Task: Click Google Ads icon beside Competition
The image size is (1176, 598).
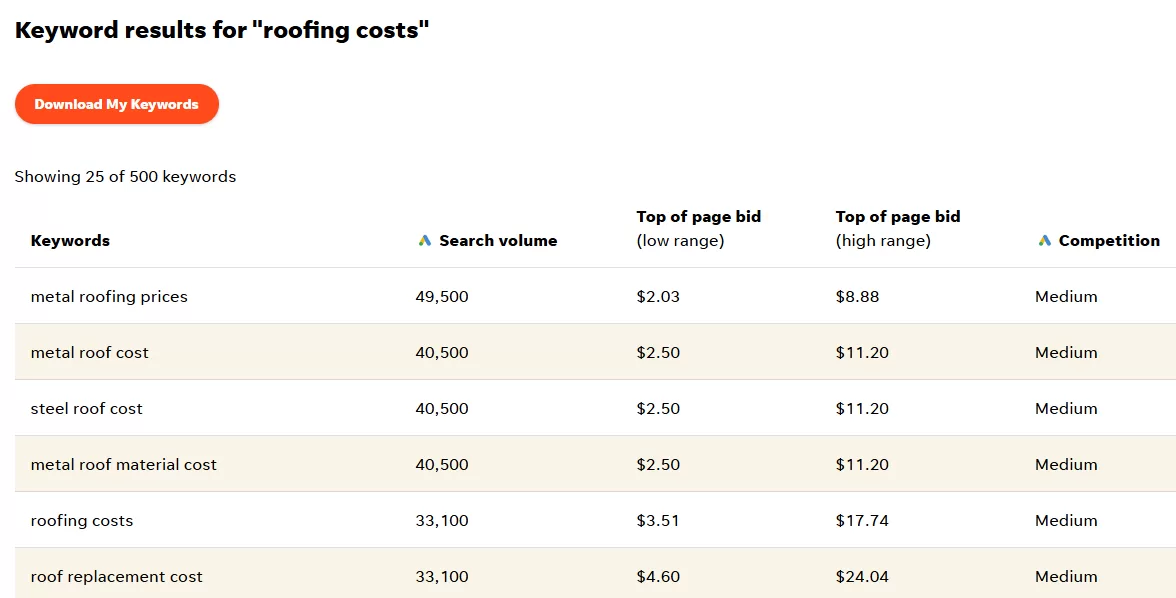Action: pos(1044,241)
